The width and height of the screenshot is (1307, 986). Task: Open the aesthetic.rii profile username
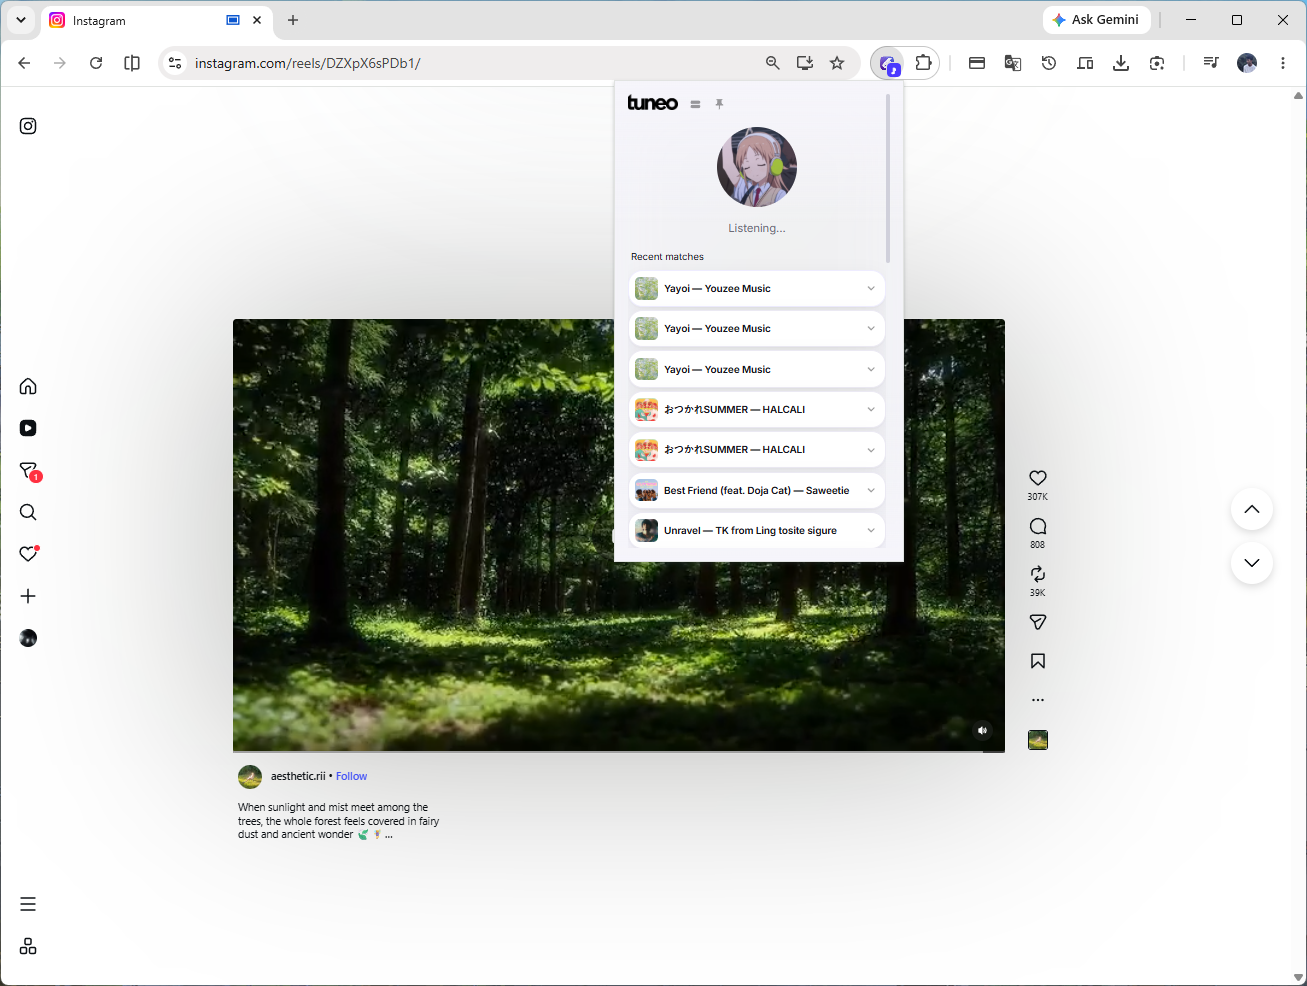coord(298,776)
